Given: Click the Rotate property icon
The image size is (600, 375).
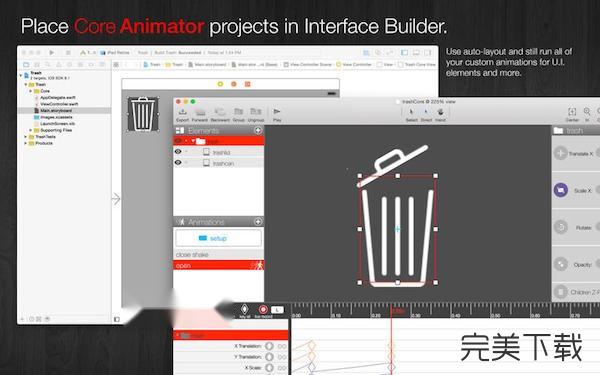Looking at the screenshot, I should (561, 227).
